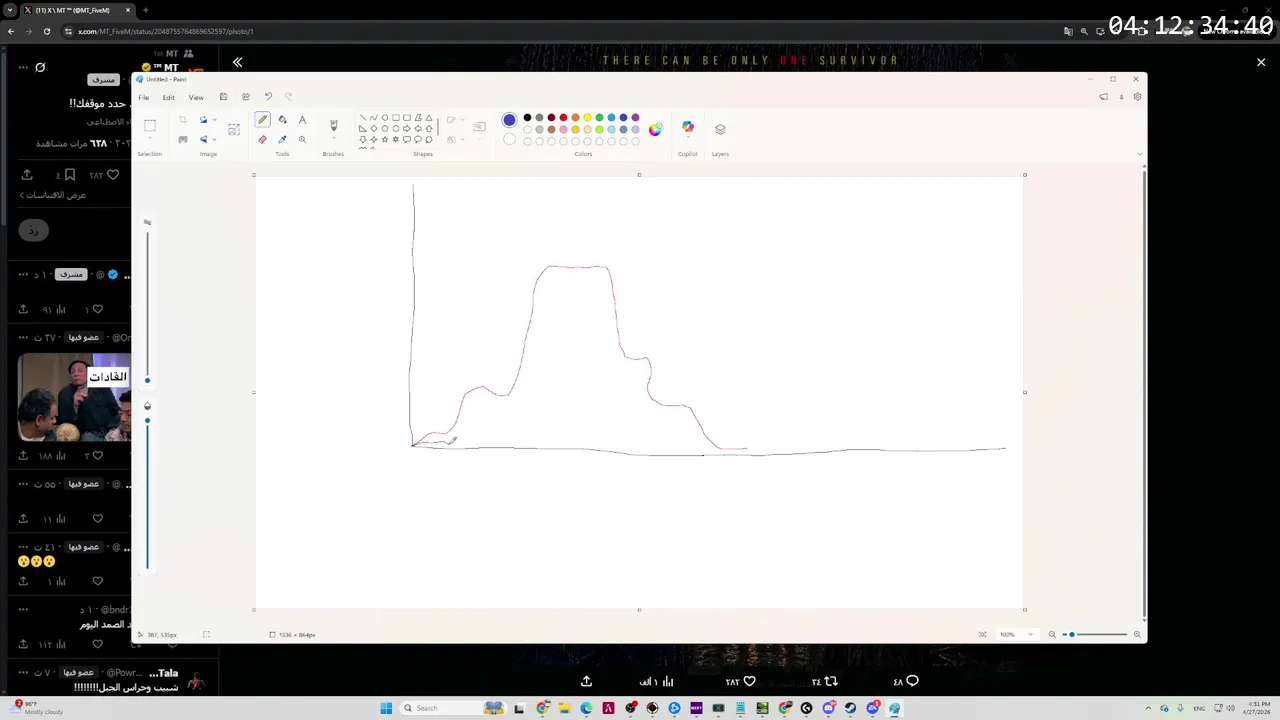Click fit to window icon in status bar
The height and width of the screenshot is (720, 1280).
tap(982, 634)
